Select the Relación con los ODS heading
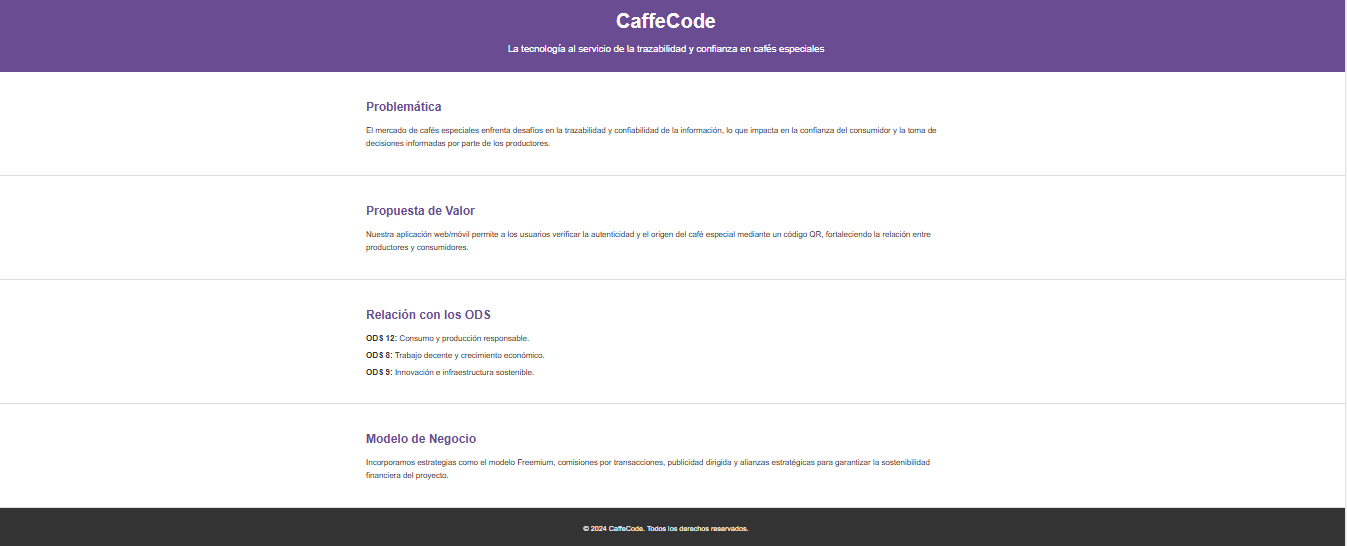 coord(428,315)
